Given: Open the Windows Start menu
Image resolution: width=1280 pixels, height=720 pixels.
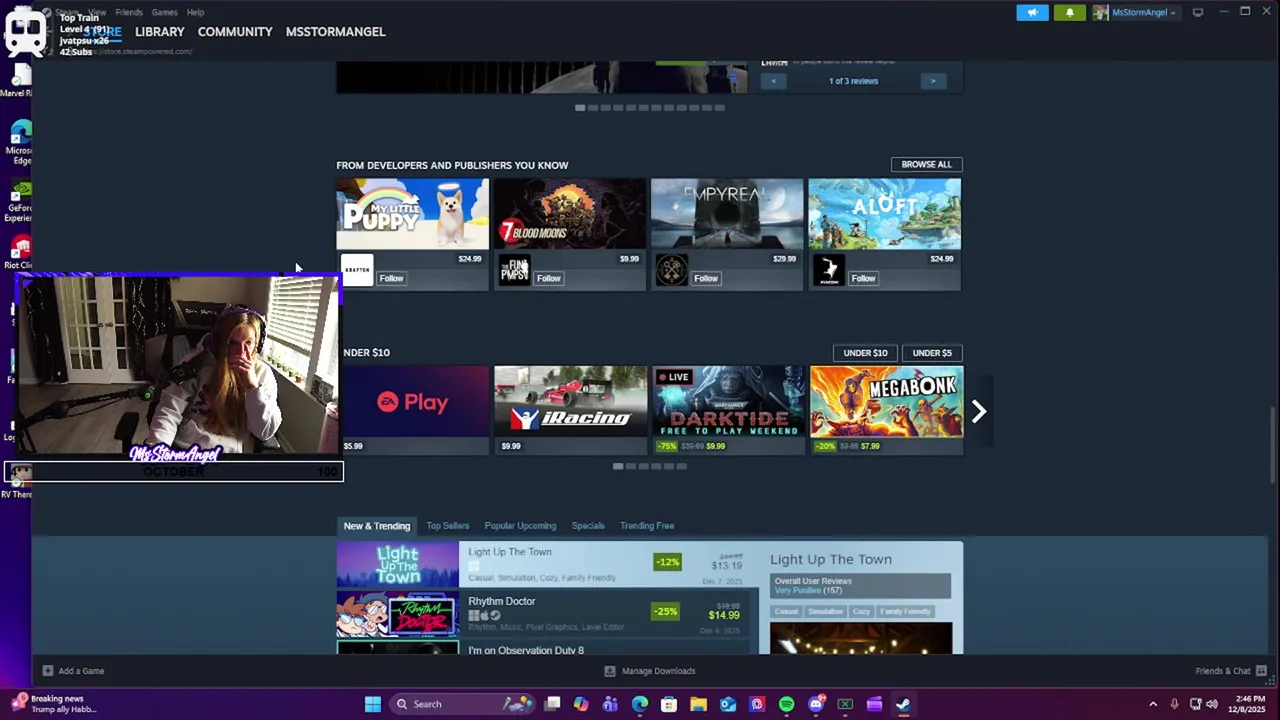Looking at the screenshot, I should 373,704.
